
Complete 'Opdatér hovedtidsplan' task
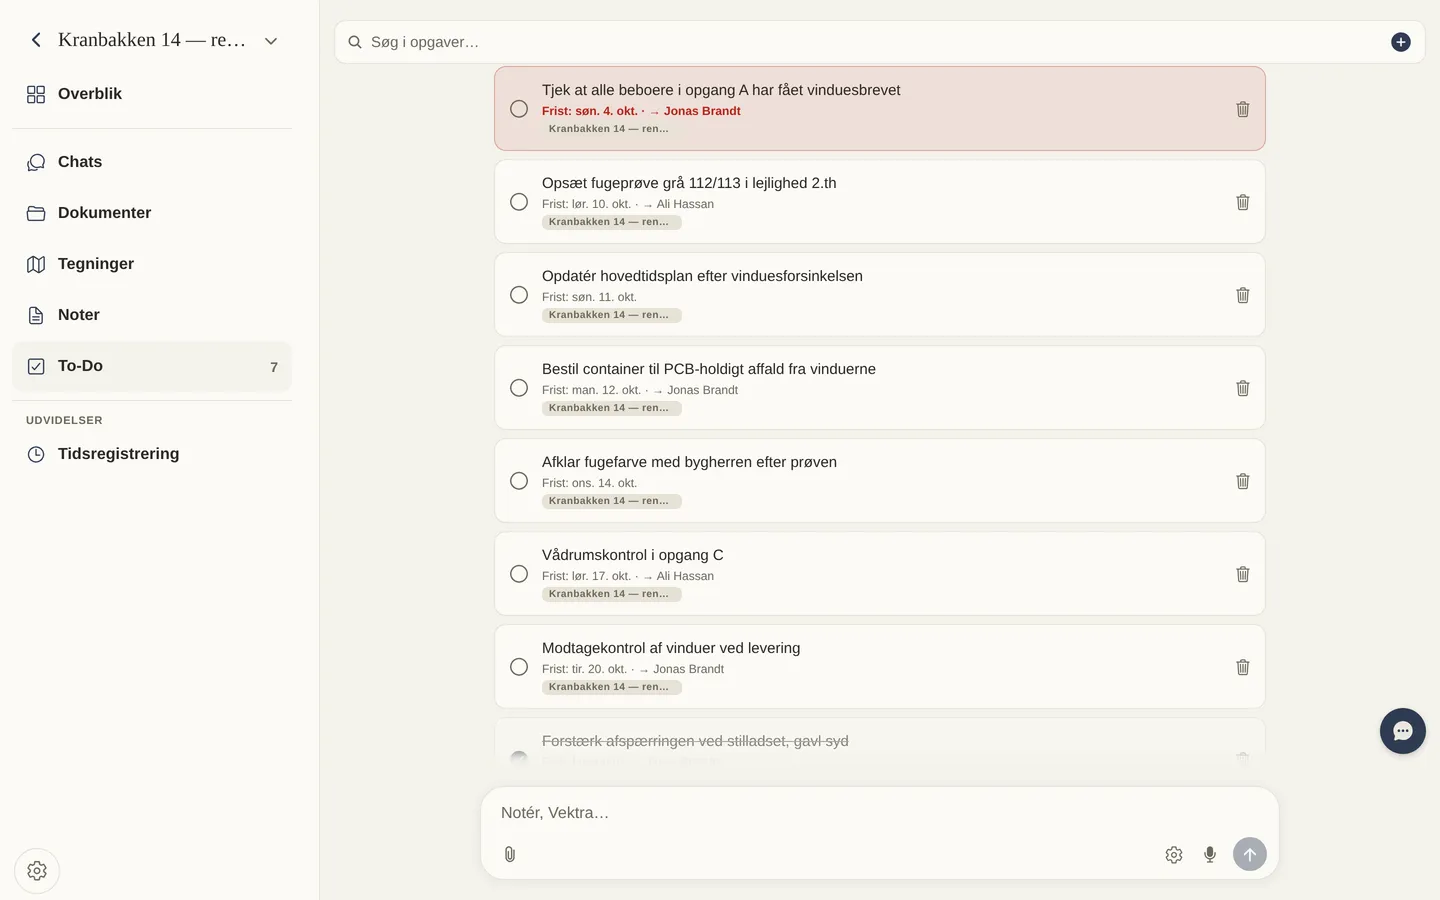tap(519, 295)
